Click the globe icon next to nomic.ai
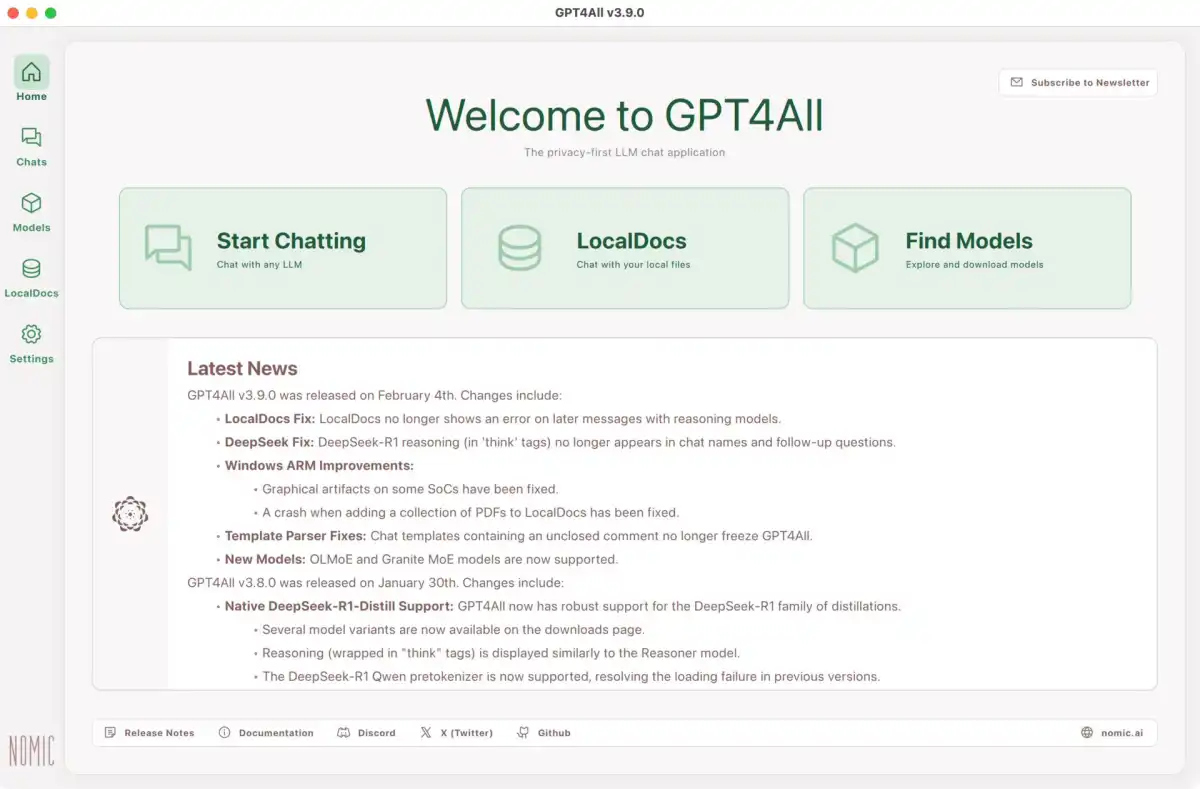 click(1087, 733)
